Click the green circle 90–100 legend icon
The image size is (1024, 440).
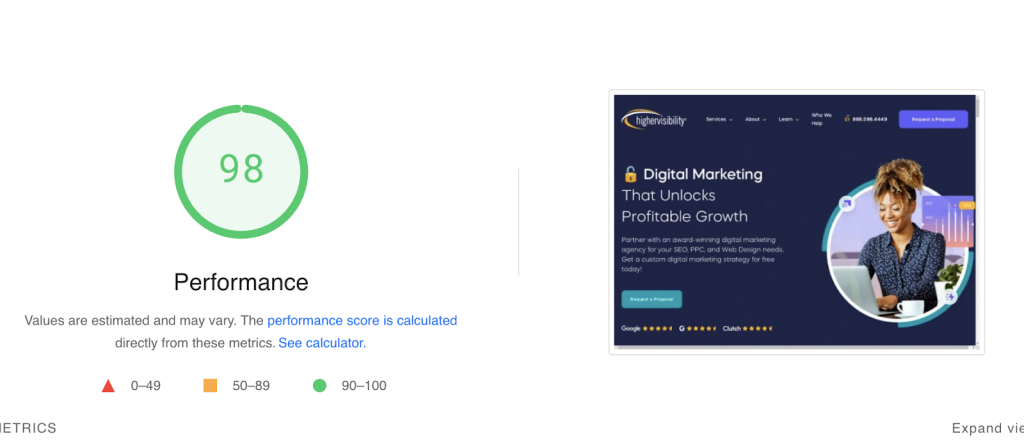click(320, 386)
